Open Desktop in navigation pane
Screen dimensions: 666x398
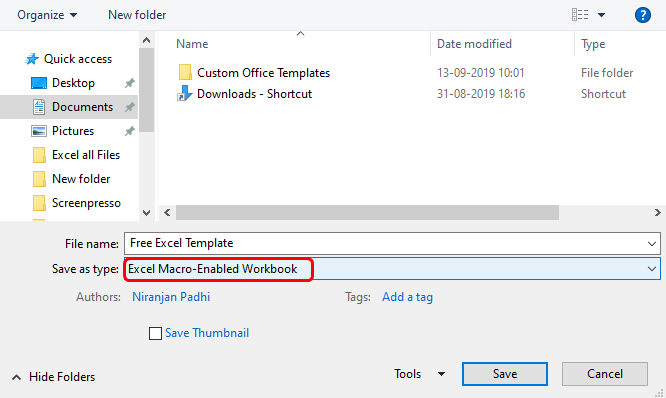click(x=73, y=83)
